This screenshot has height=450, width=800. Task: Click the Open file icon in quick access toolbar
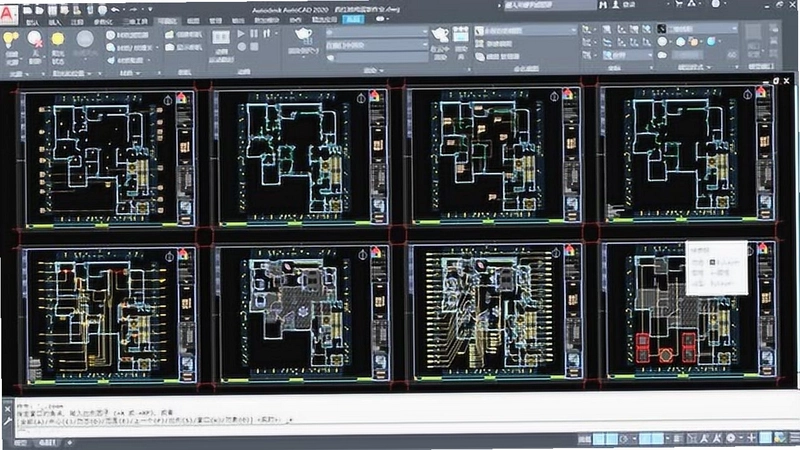tap(40, 10)
